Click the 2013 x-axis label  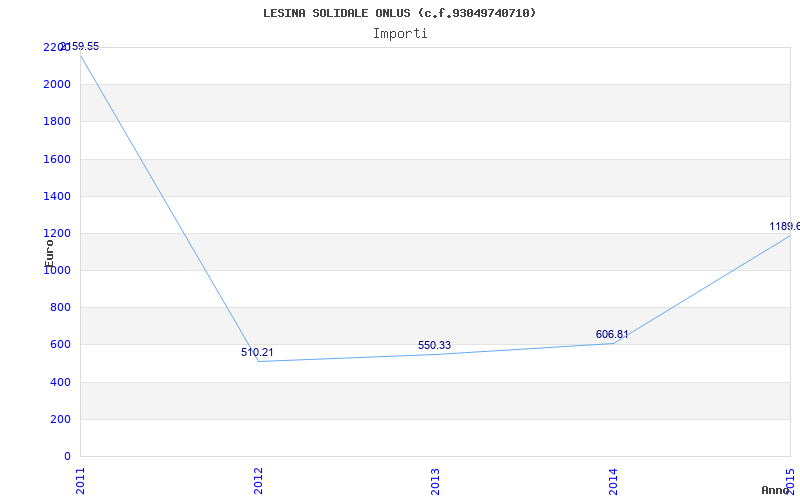click(x=435, y=481)
